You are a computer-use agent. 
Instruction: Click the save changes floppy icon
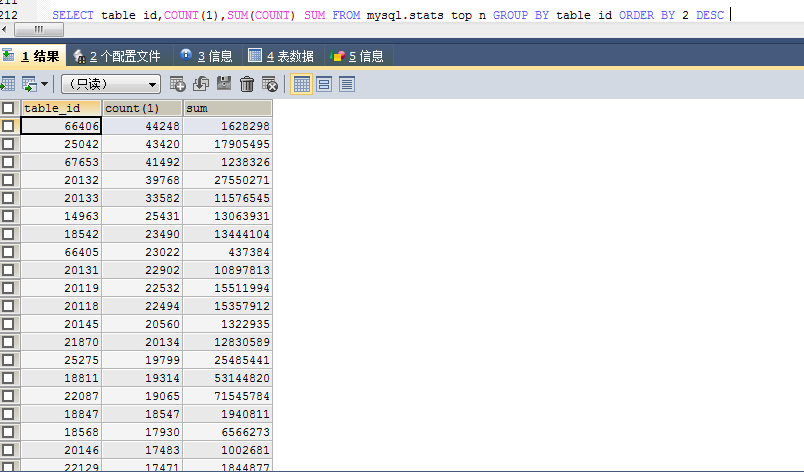224,84
